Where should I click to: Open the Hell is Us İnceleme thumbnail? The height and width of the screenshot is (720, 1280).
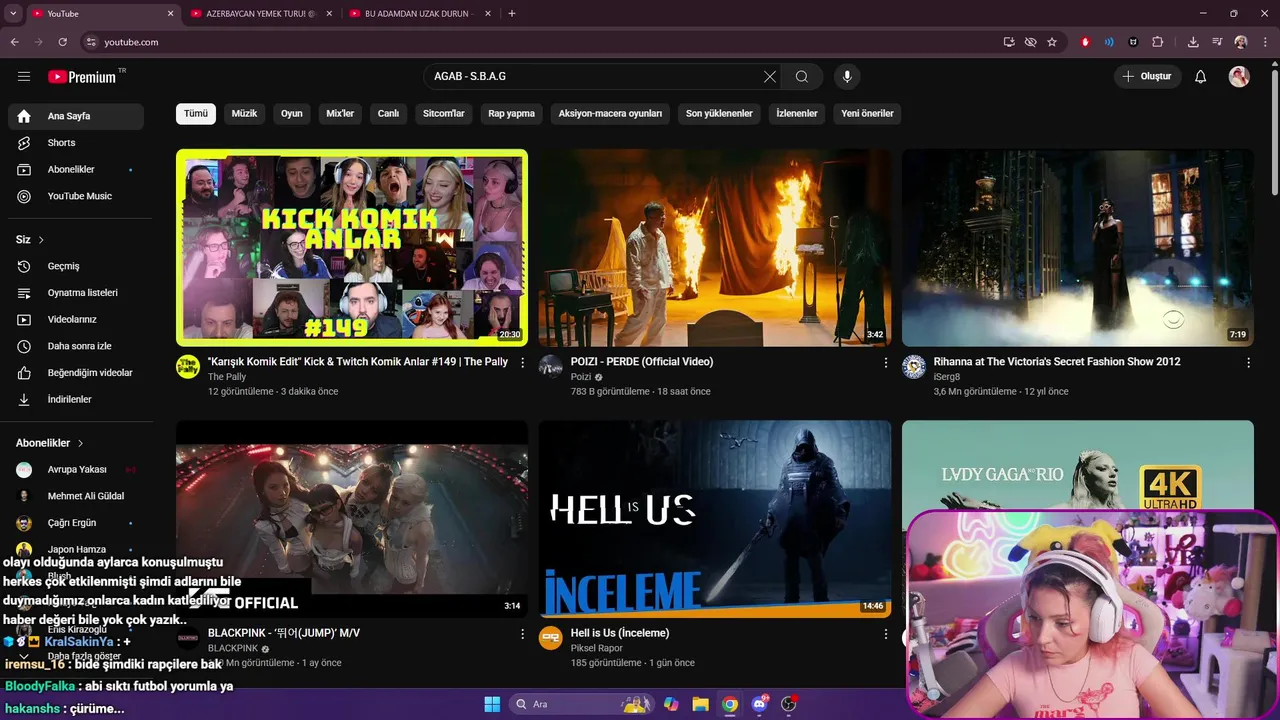click(x=715, y=519)
